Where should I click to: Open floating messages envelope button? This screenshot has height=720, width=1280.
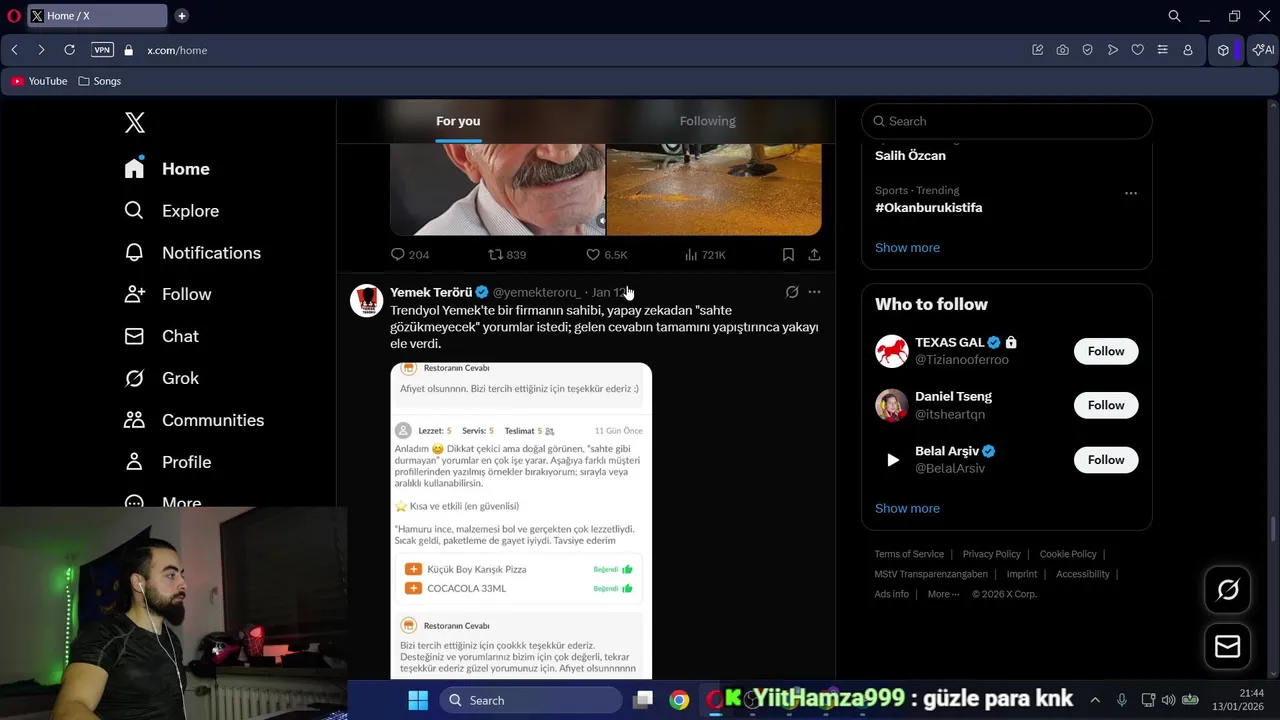click(1228, 647)
